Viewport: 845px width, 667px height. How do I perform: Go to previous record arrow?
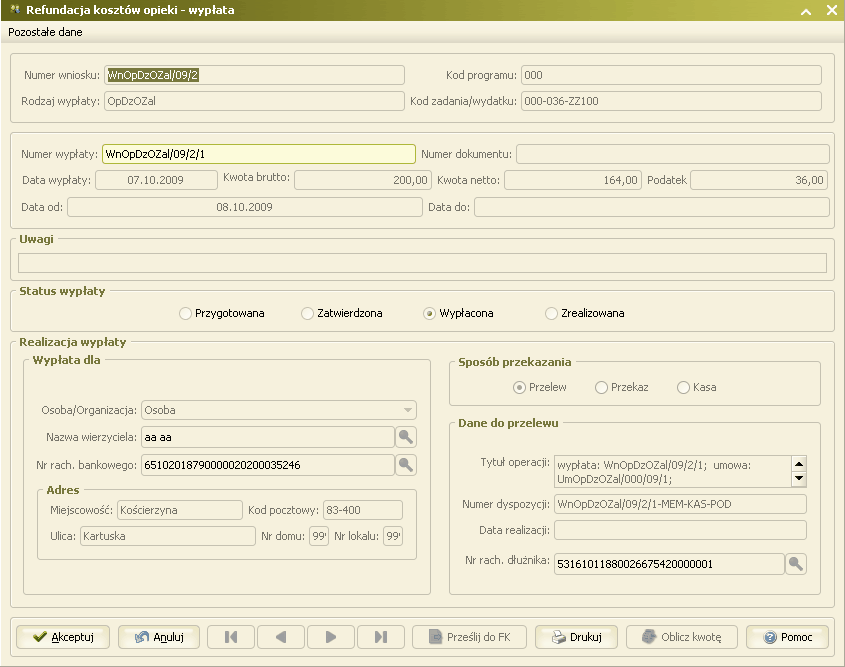pos(281,637)
